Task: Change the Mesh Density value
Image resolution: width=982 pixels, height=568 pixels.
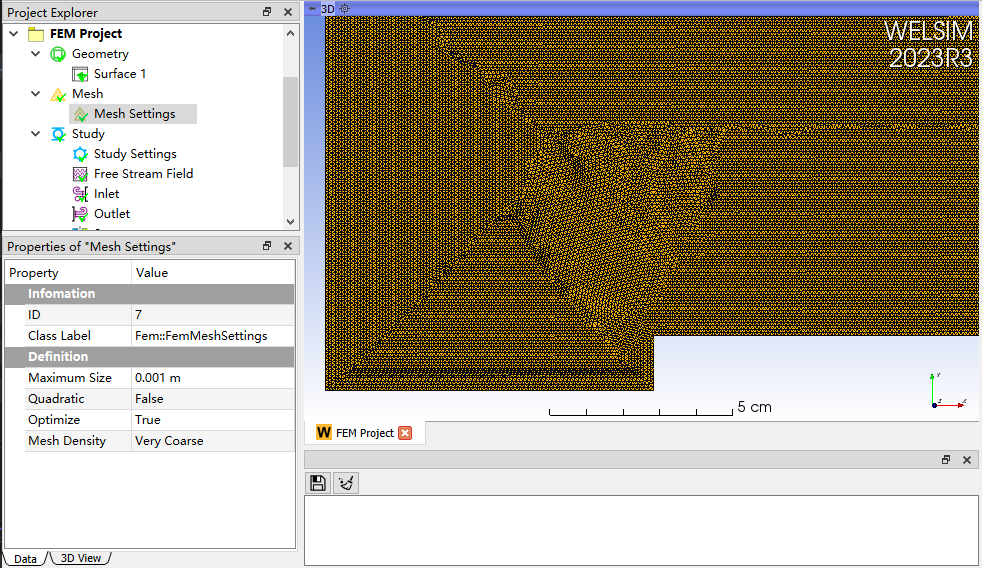Action: point(212,441)
